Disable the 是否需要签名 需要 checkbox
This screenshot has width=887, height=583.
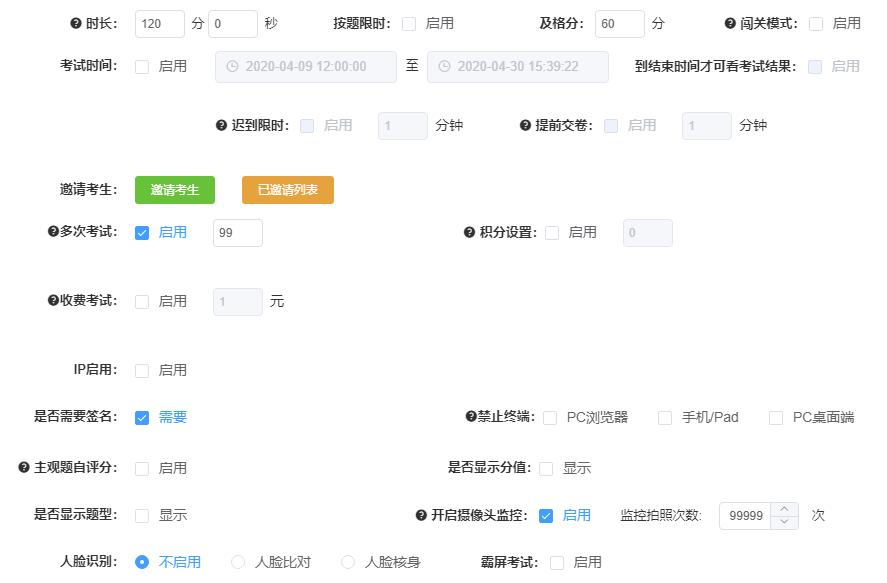pyautogui.click(x=141, y=418)
